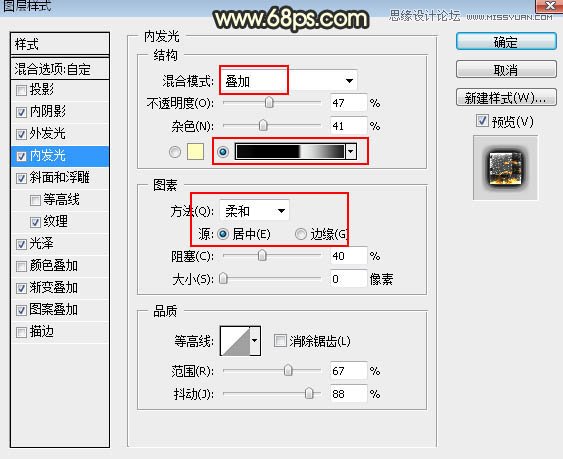The width and height of the screenshot is (563, 459).
Task: Open the 外发光 style settings
Action: (x=48, y=134)
